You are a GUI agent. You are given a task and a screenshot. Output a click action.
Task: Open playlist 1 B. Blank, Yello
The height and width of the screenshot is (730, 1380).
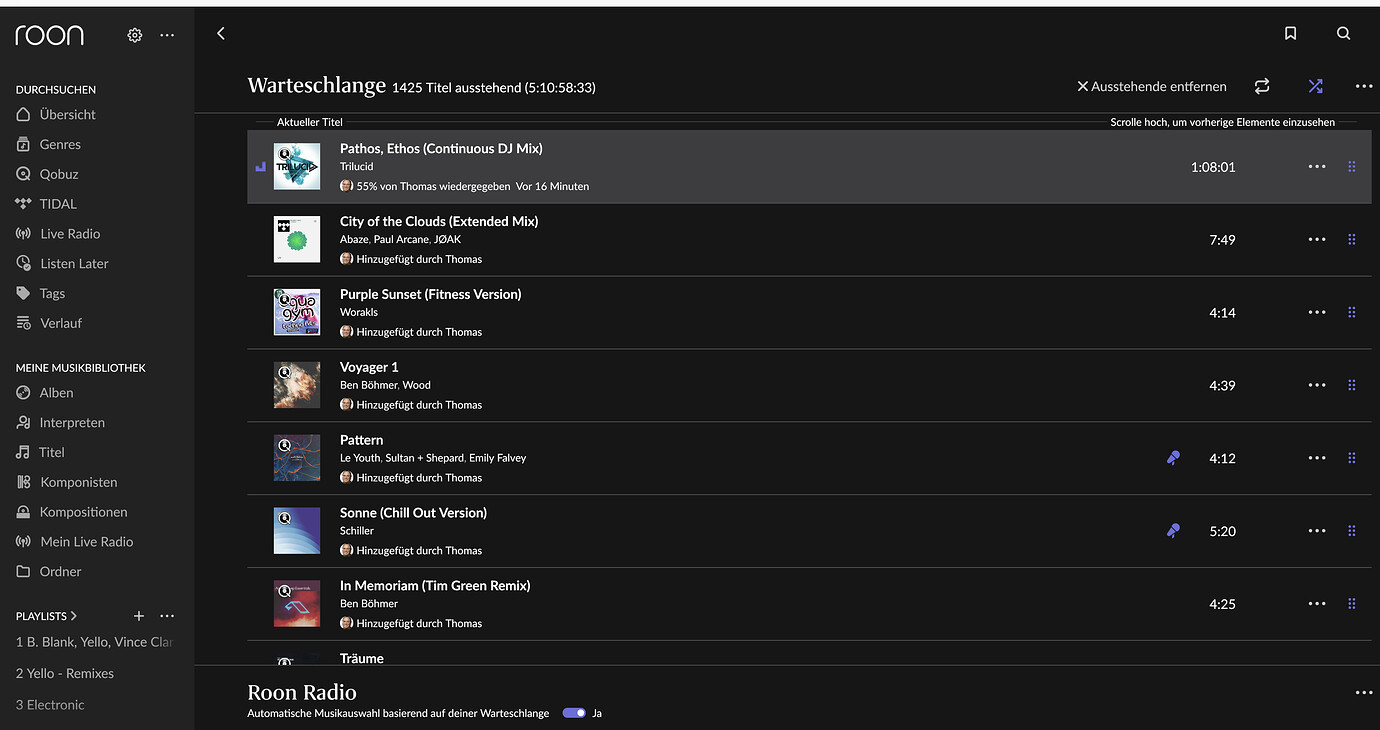coord(95,642)
